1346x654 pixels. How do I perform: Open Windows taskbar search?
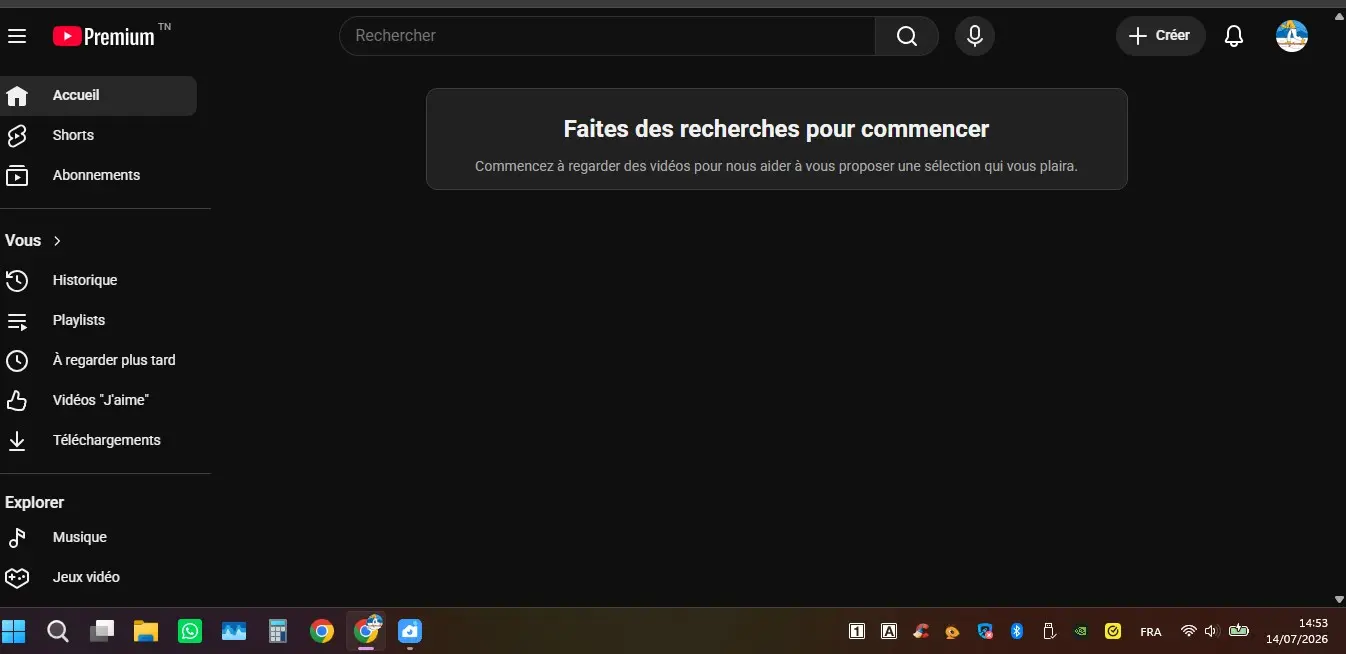tap(58, 631)
